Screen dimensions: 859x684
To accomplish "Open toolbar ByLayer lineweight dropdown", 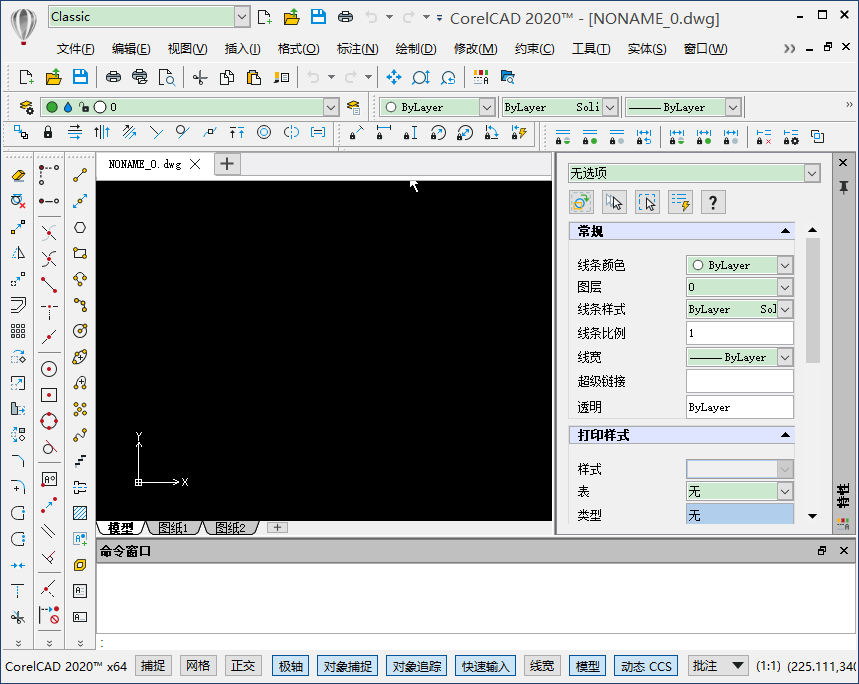I will point(733,107).
